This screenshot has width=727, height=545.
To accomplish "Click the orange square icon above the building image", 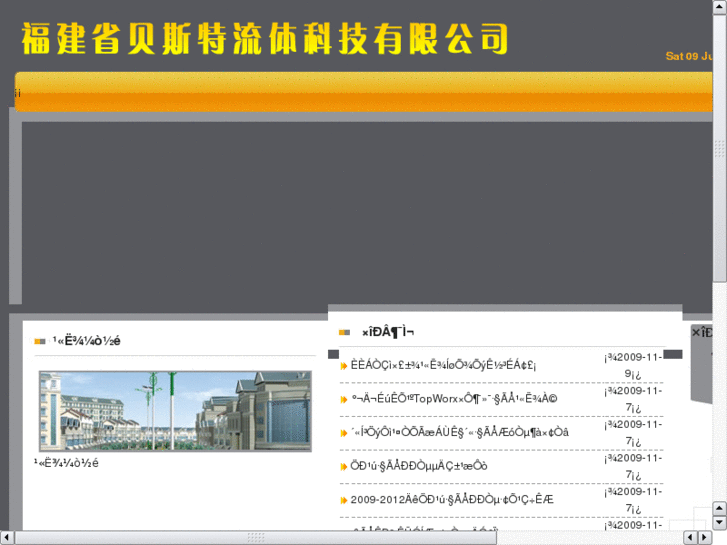I will (40, 341).
